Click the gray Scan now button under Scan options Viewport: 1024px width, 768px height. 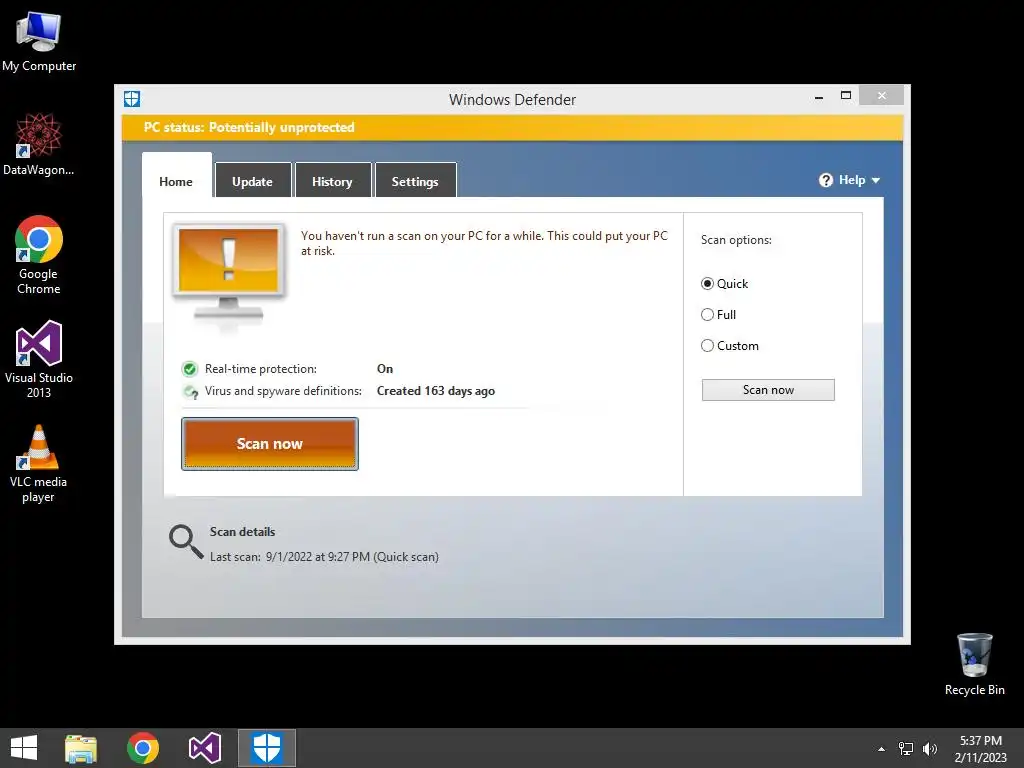point(768,390)
